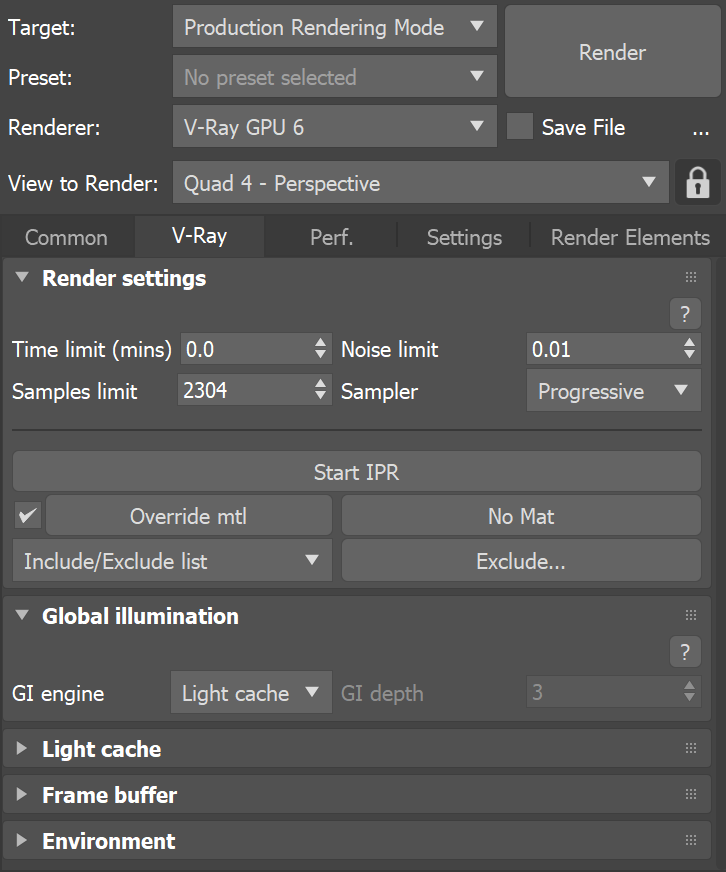The width and height of the screenshot is (726, 872).
Task: Click the Environment panel grip handle
Action: click(x=690, y=840)
